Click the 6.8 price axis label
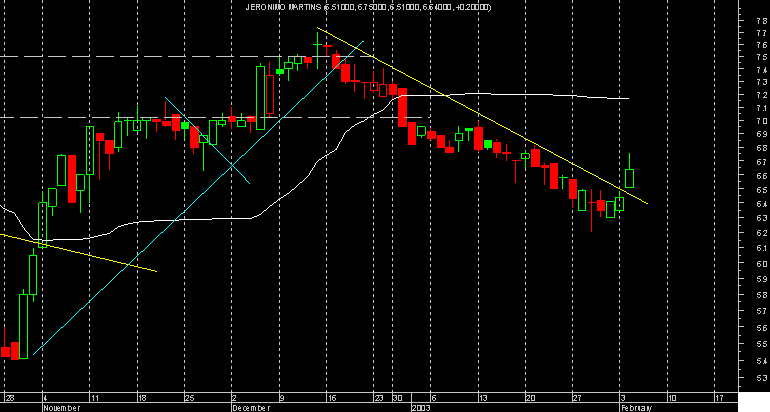 [x=761, y=148]
